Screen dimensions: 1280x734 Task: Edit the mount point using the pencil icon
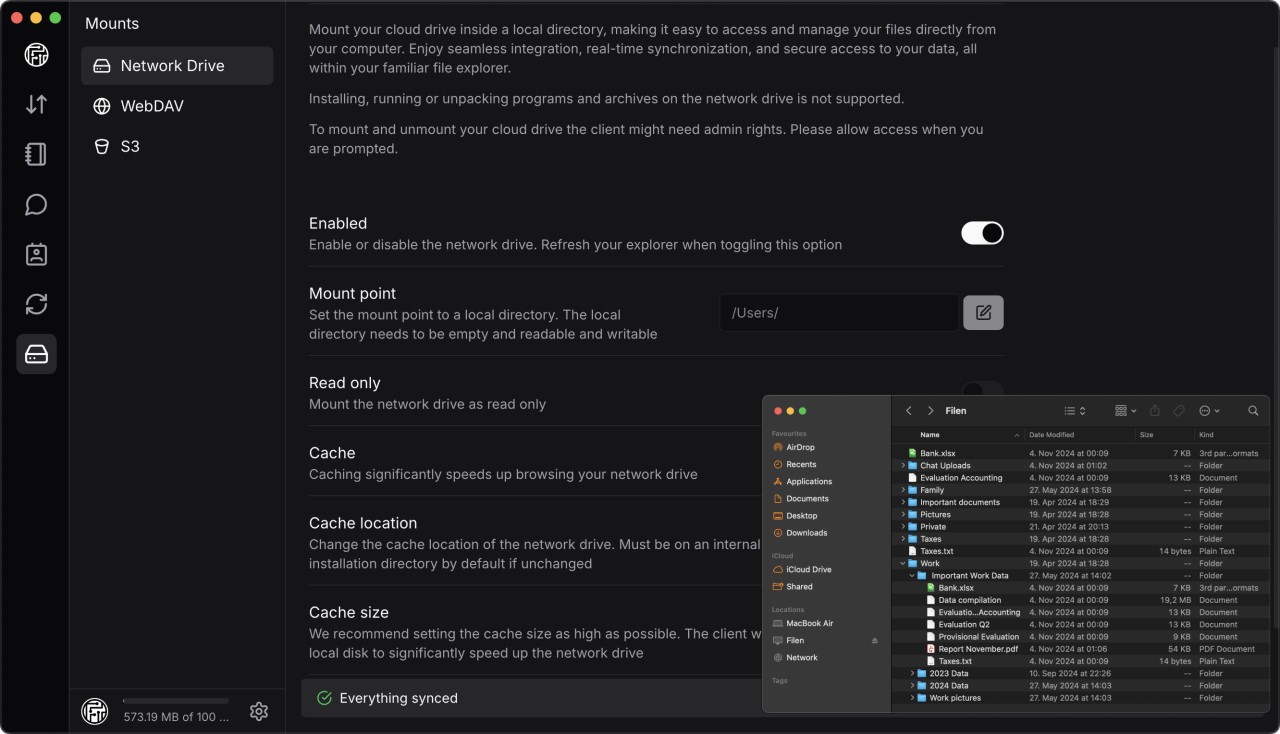[x=983, y=312]
